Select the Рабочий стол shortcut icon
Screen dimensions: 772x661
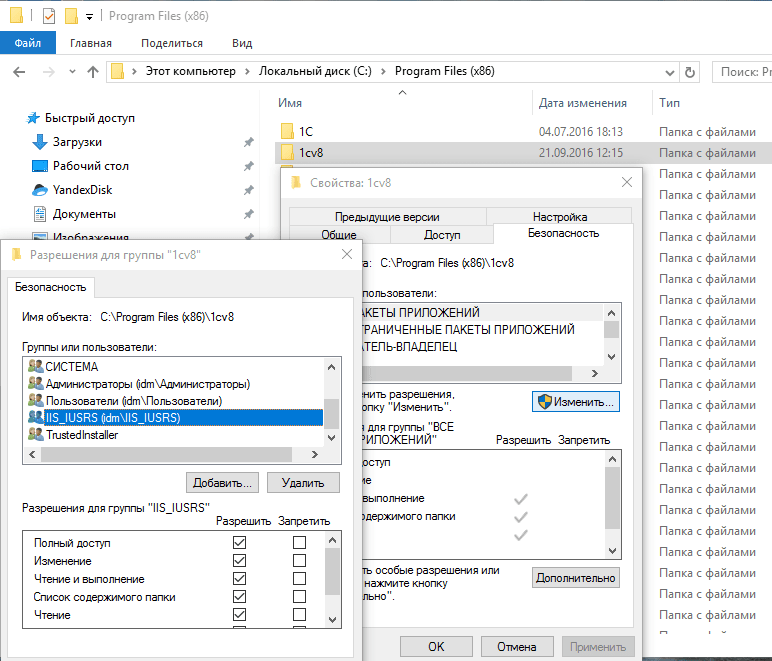(x=40, y=166)
